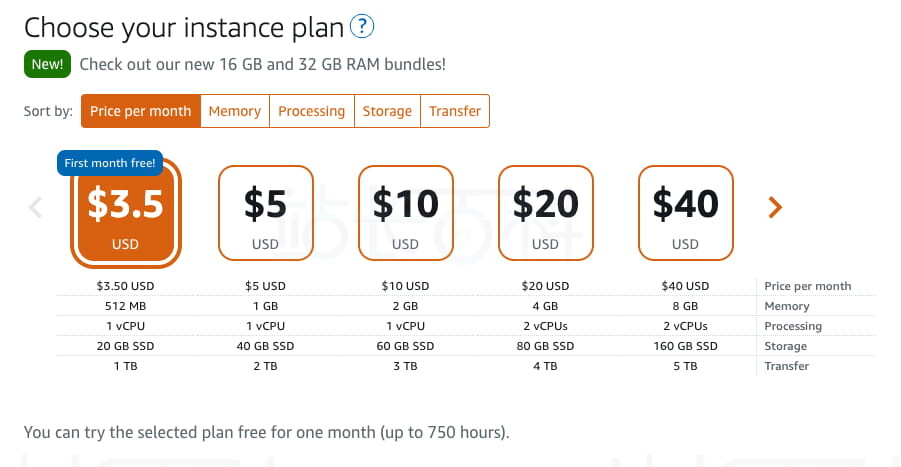This screenshot has height=467, width=901.
Task: Choose the $40 USD plan card
Action: (685, 211)
